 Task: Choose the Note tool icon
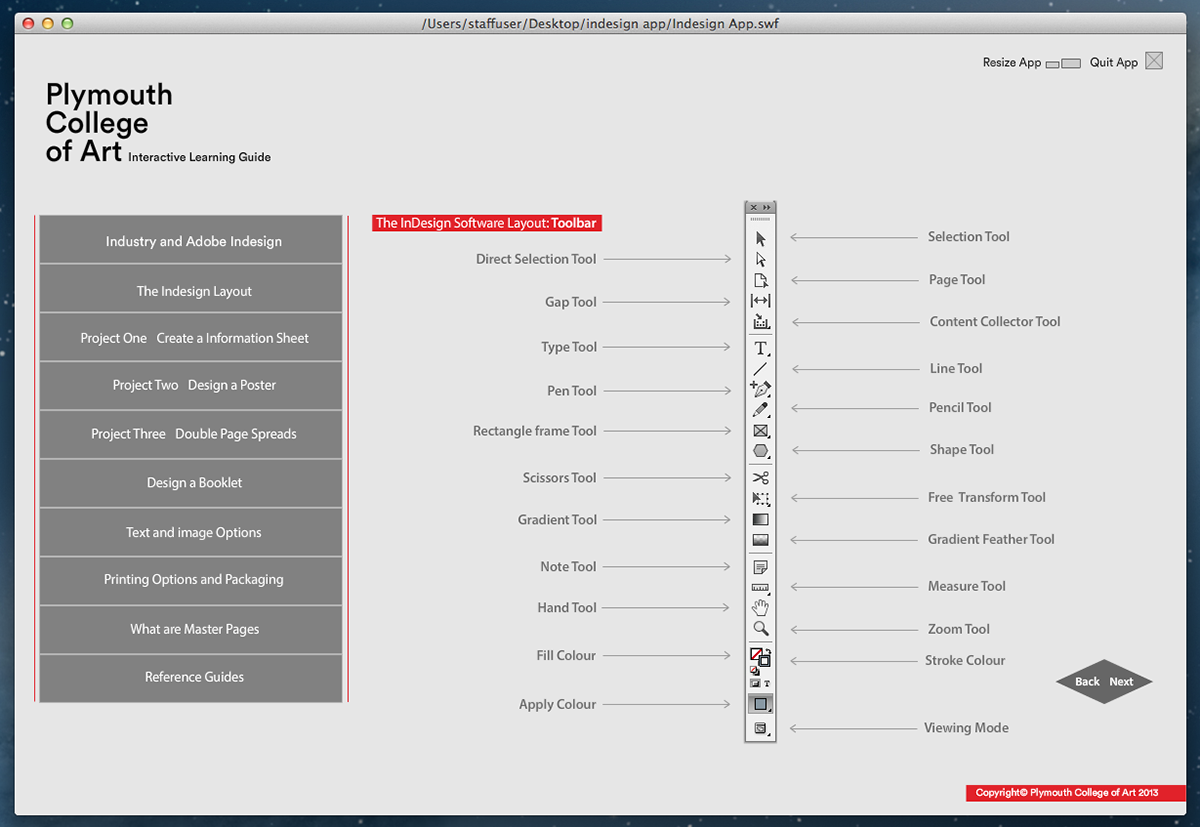point(761,567)
